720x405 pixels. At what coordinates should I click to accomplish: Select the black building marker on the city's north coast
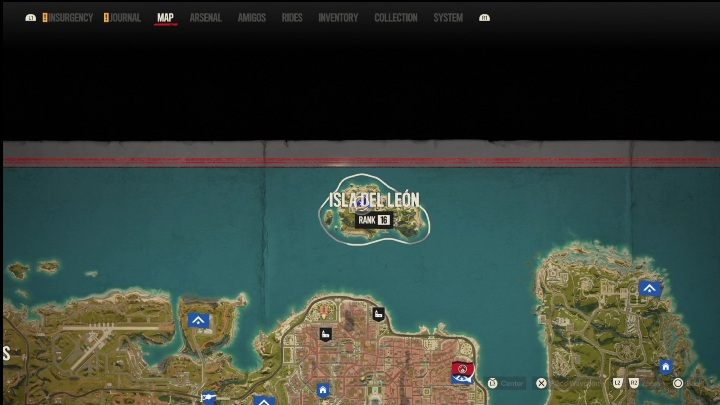pos(378,314)
